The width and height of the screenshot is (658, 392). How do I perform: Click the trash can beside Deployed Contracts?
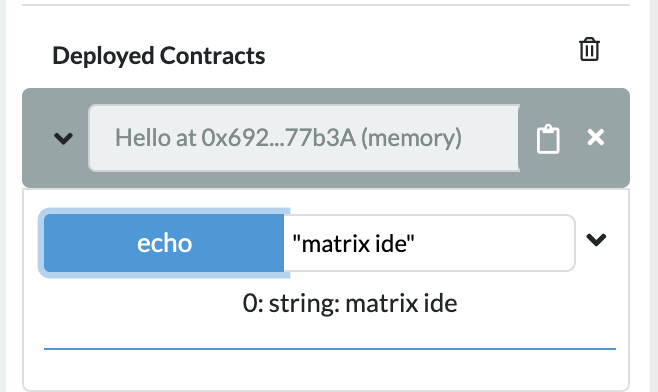[x=589, y=50]
